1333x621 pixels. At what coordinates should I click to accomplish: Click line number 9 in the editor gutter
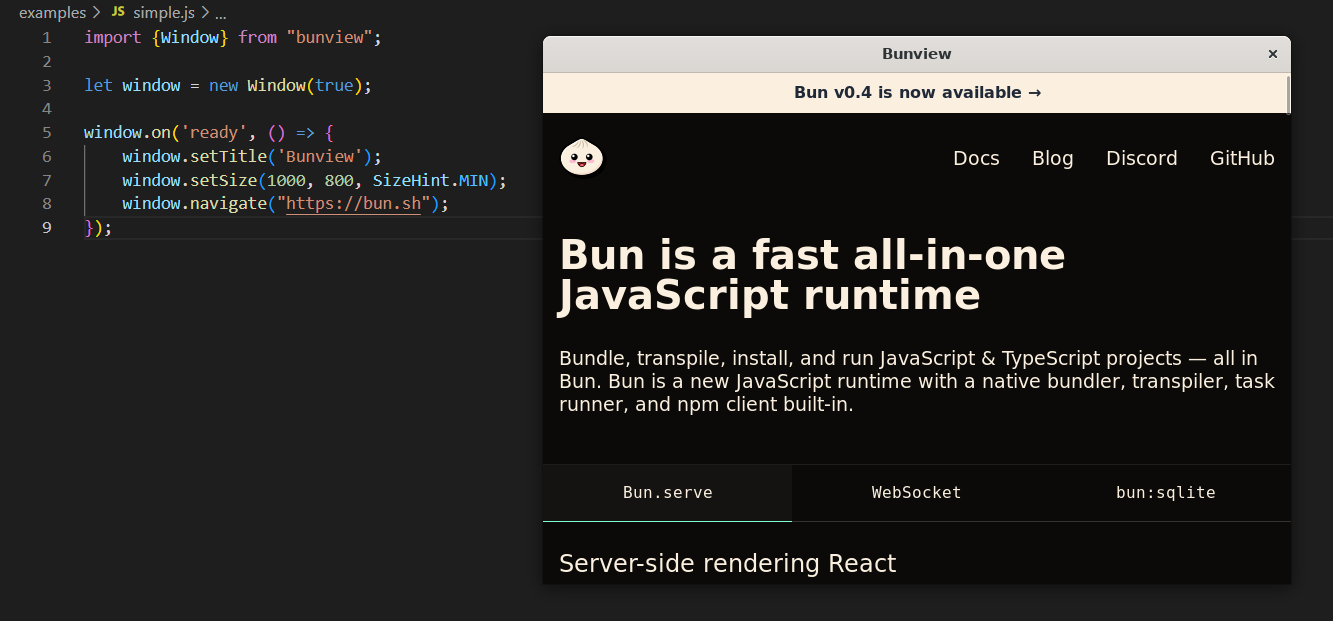(x=46, y=228)
